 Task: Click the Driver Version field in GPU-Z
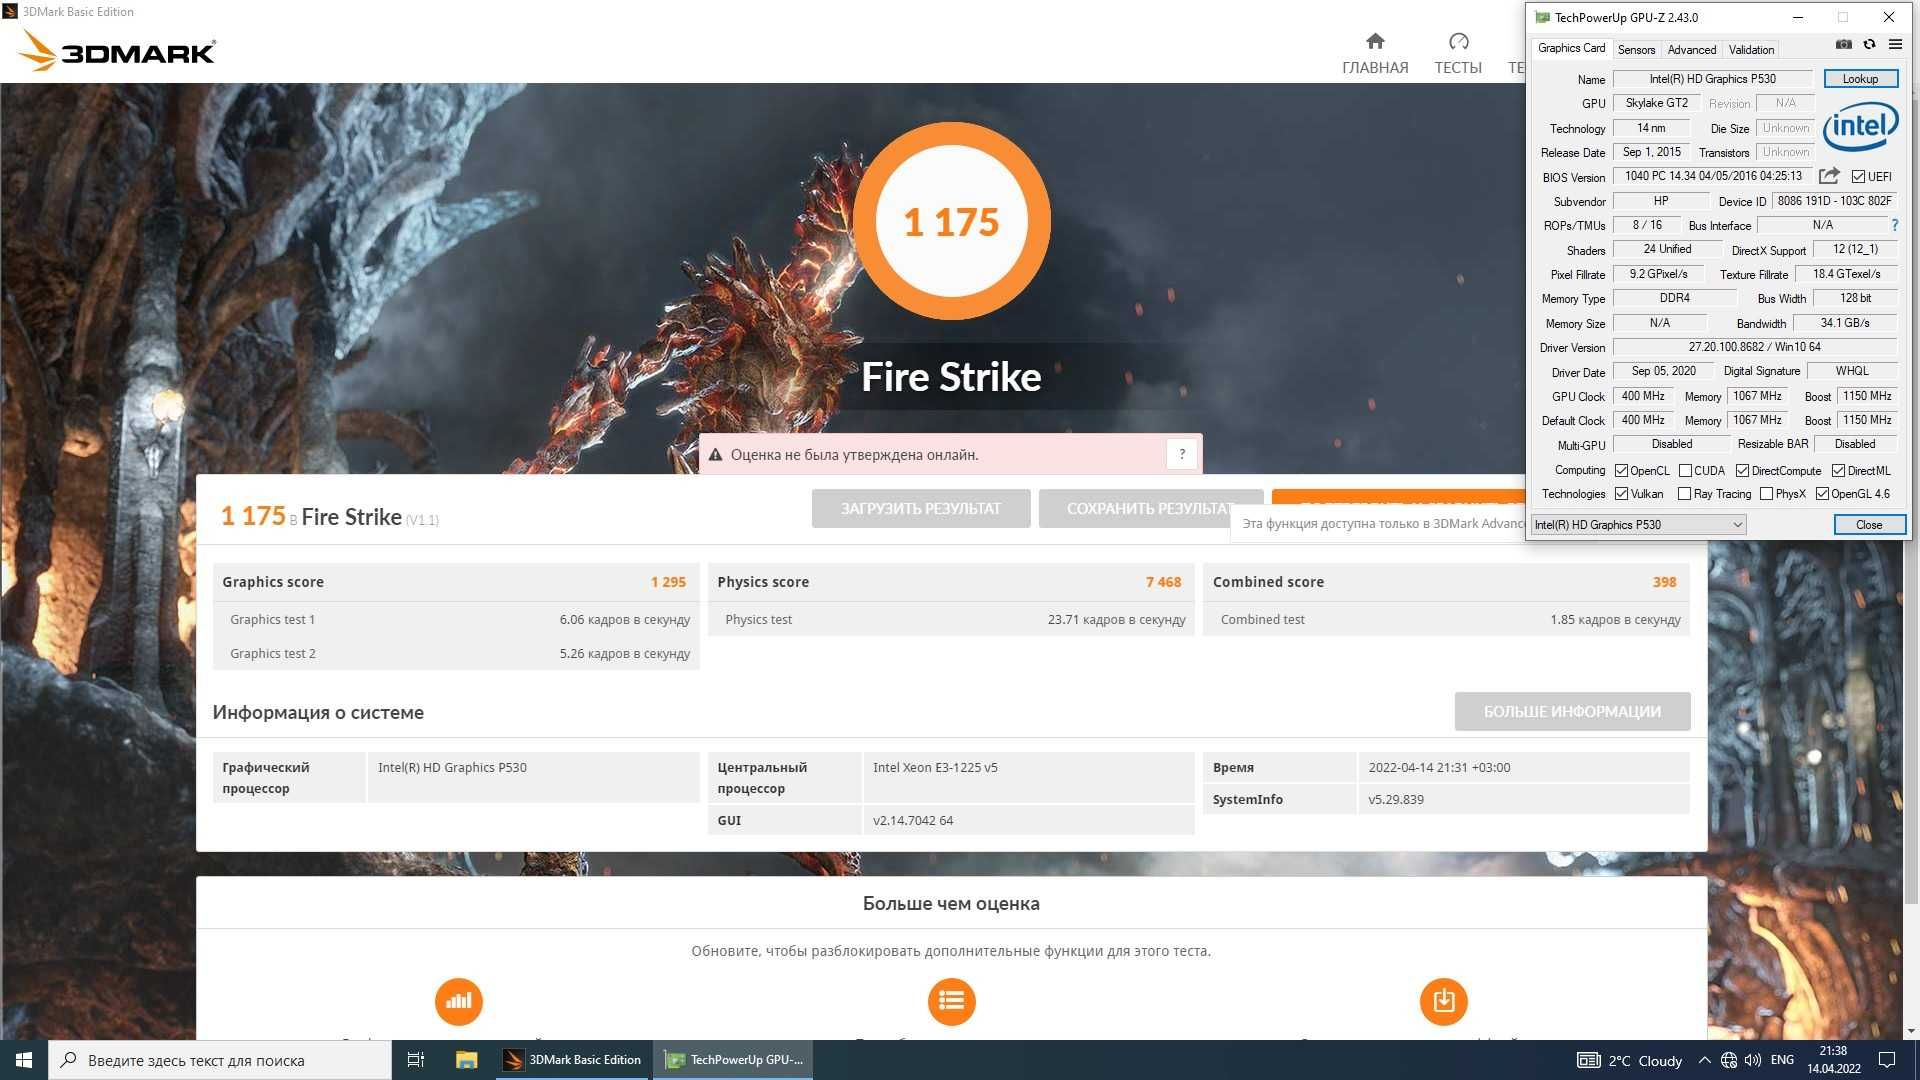tap(1754, 347)
